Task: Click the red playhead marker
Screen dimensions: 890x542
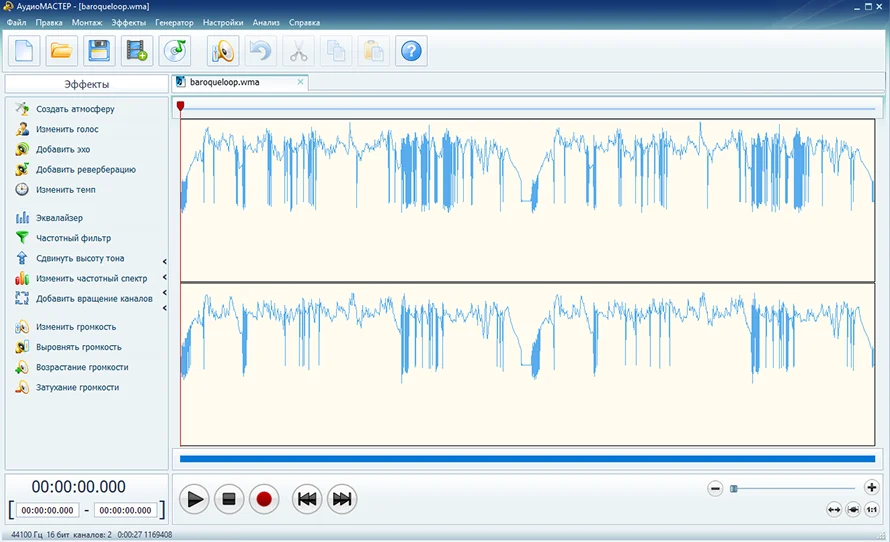Action: pos(180,106)
